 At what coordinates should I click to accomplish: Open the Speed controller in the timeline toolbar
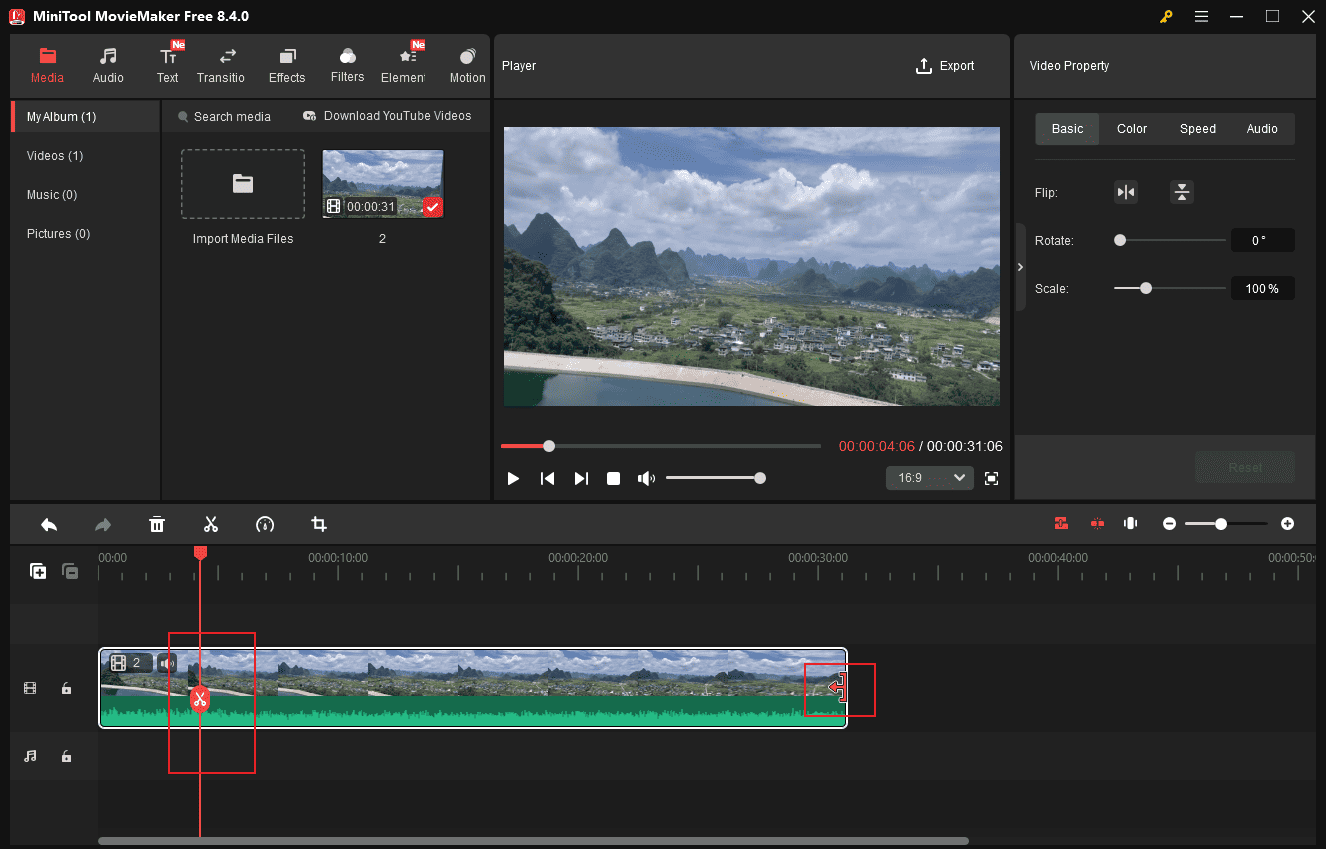coord(265,523)
